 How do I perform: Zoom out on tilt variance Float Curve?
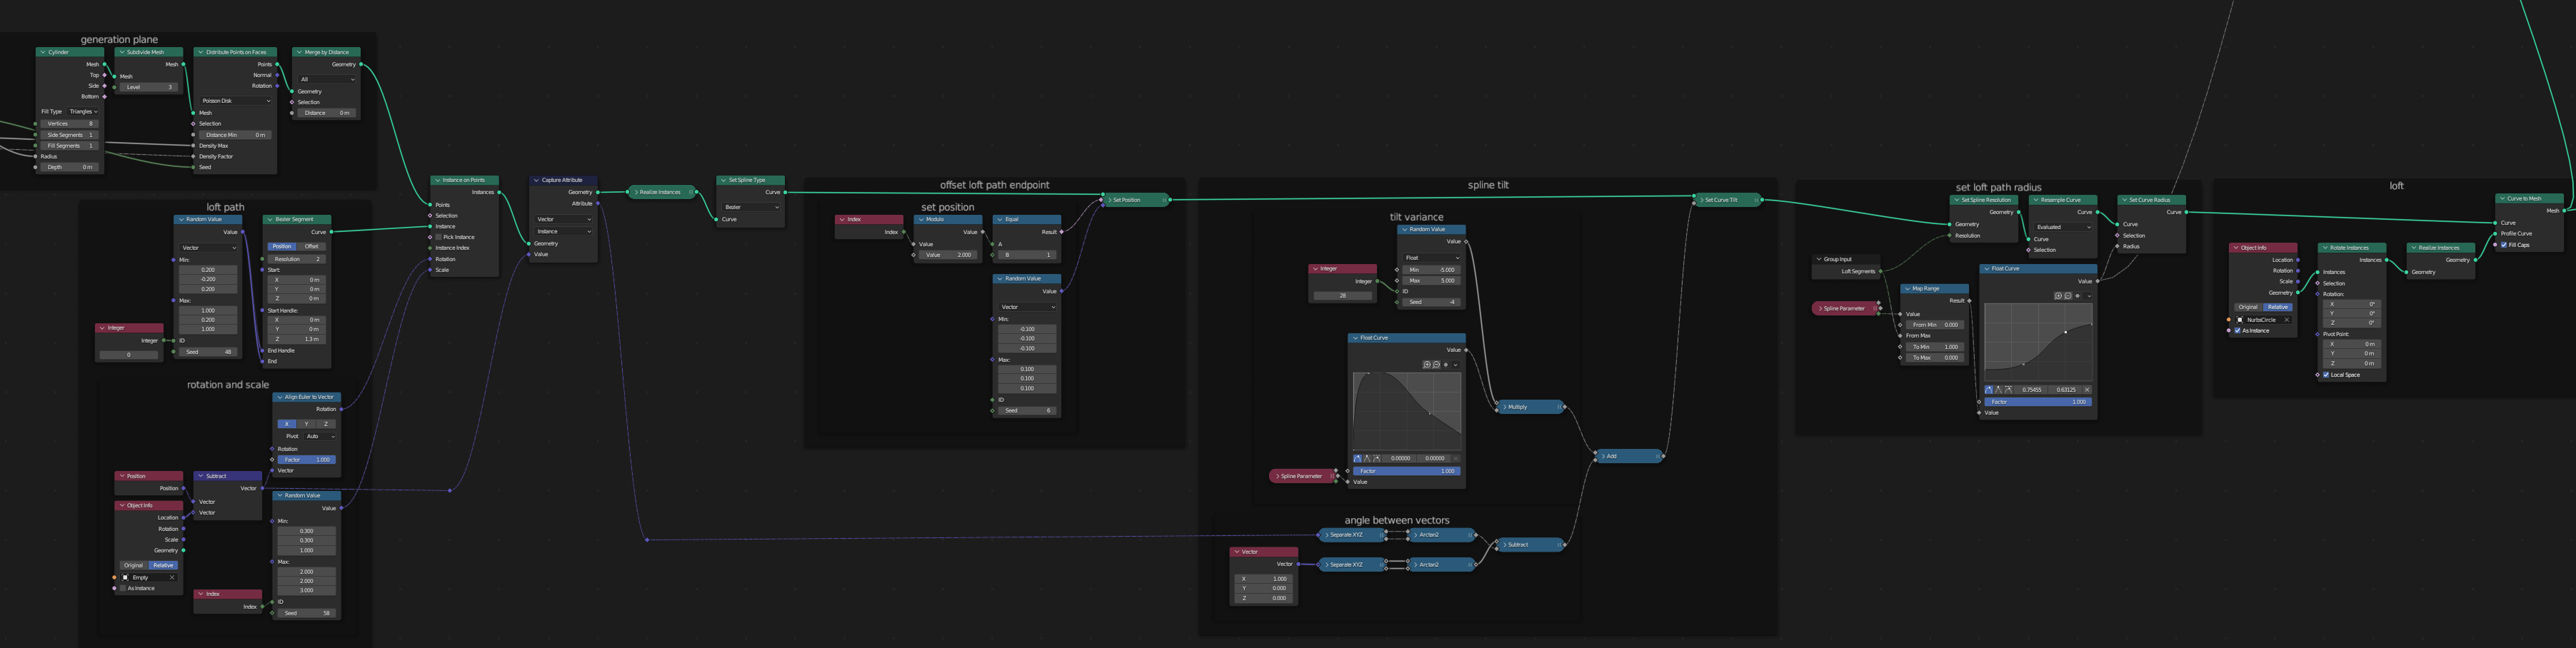click(1436, 365)
